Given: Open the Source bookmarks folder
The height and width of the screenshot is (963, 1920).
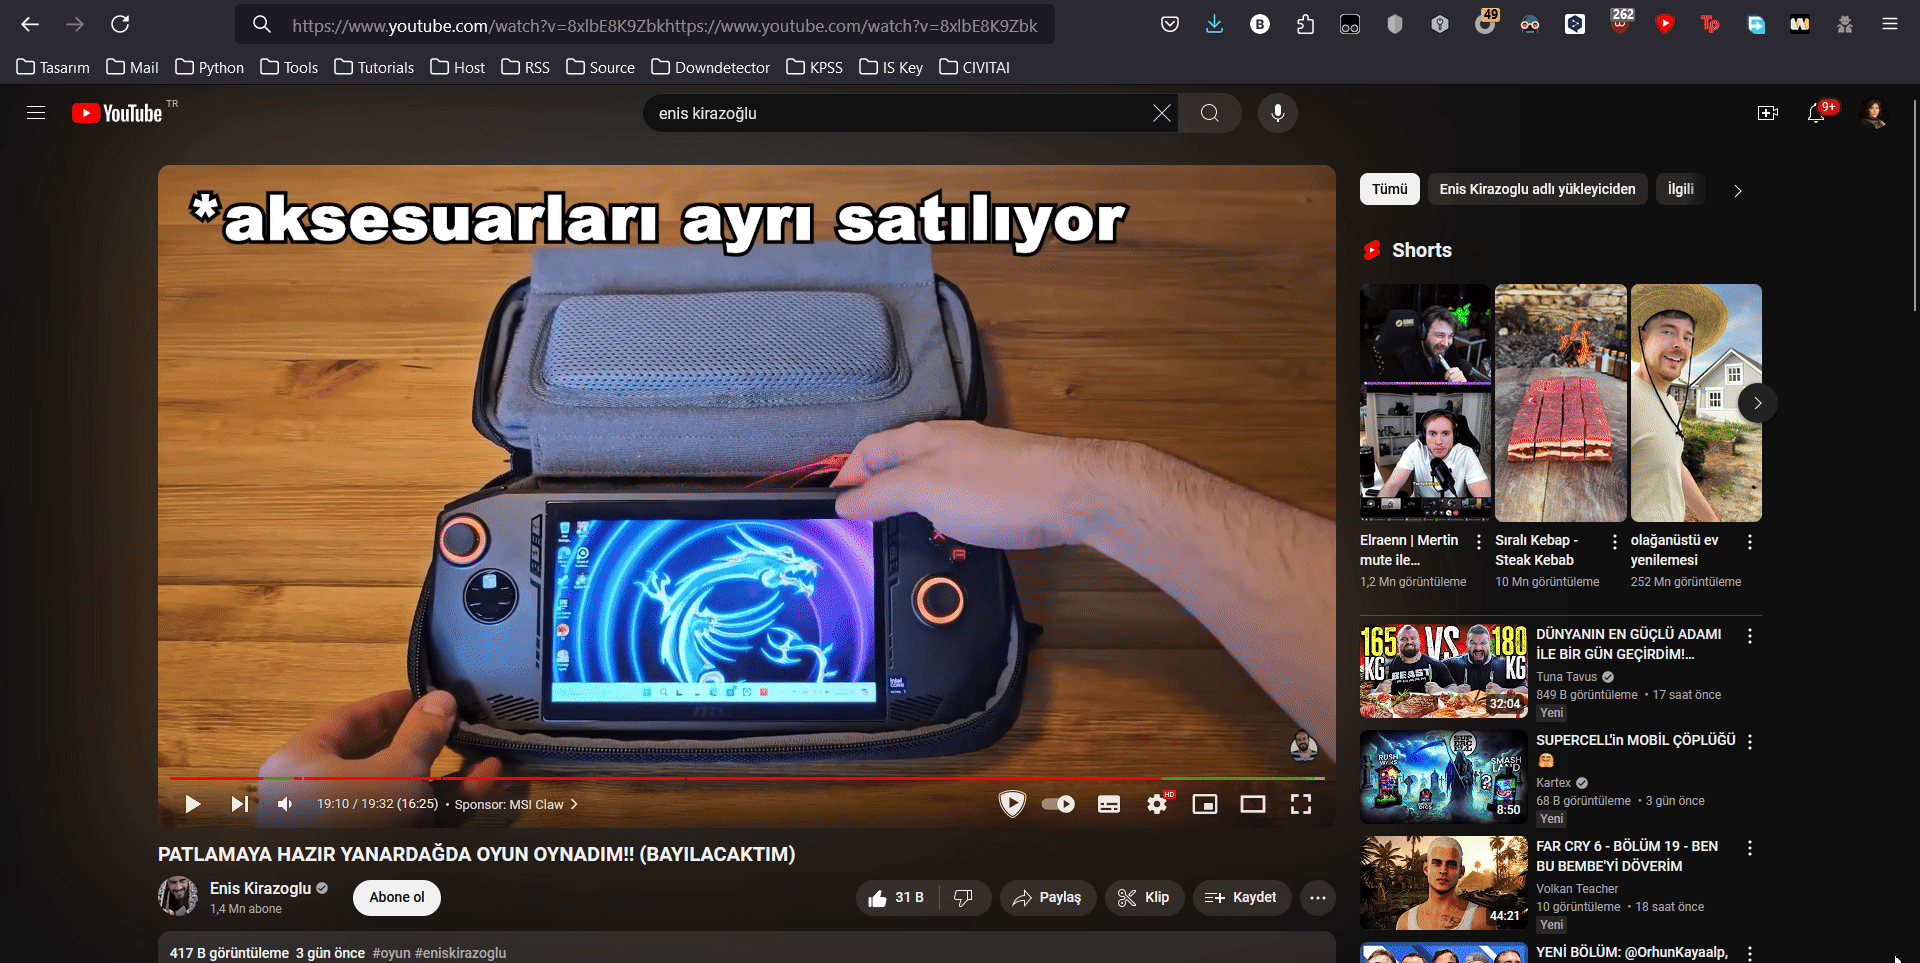Looking at the screenshot, I should coord(600,67).
